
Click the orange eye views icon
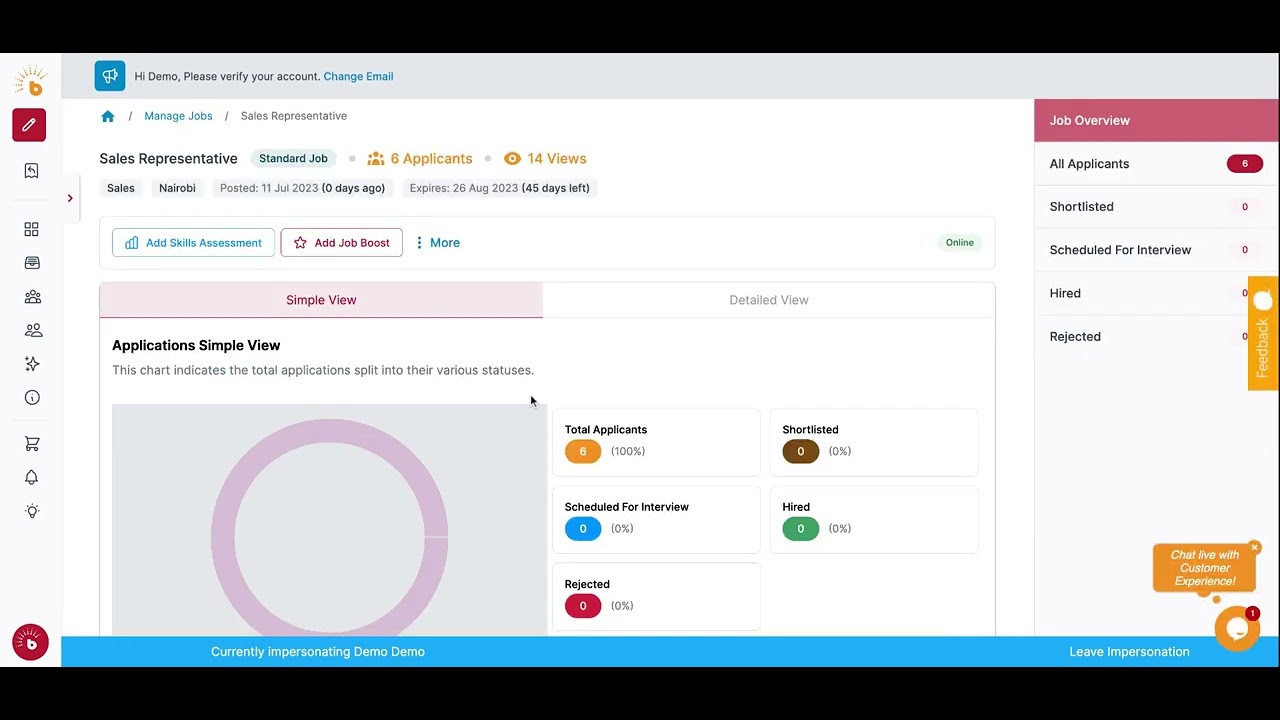[513, 159]
